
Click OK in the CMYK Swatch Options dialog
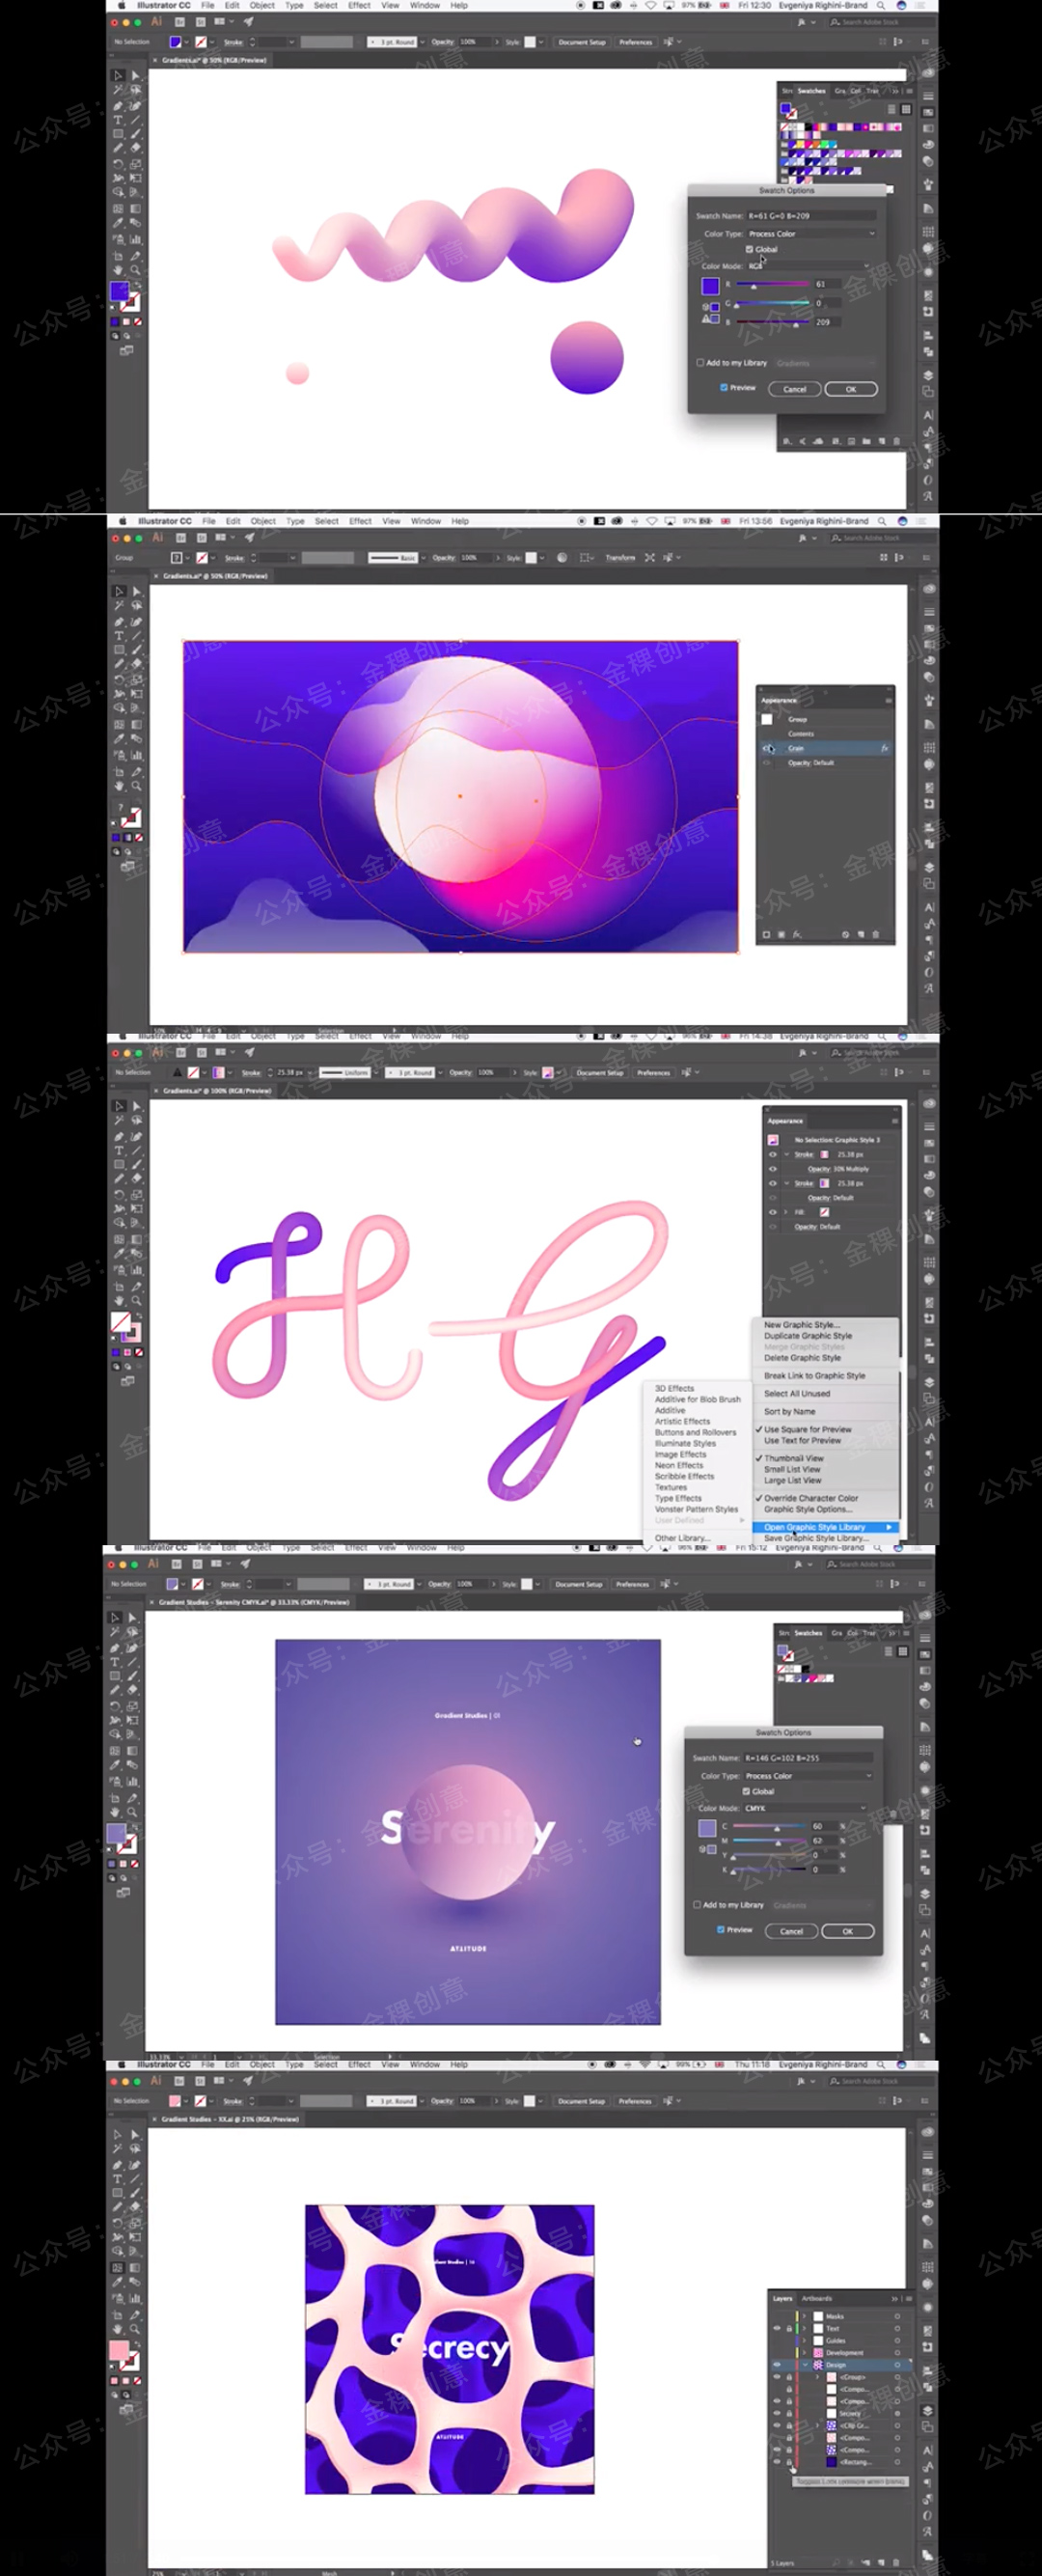click(848, 1931)
